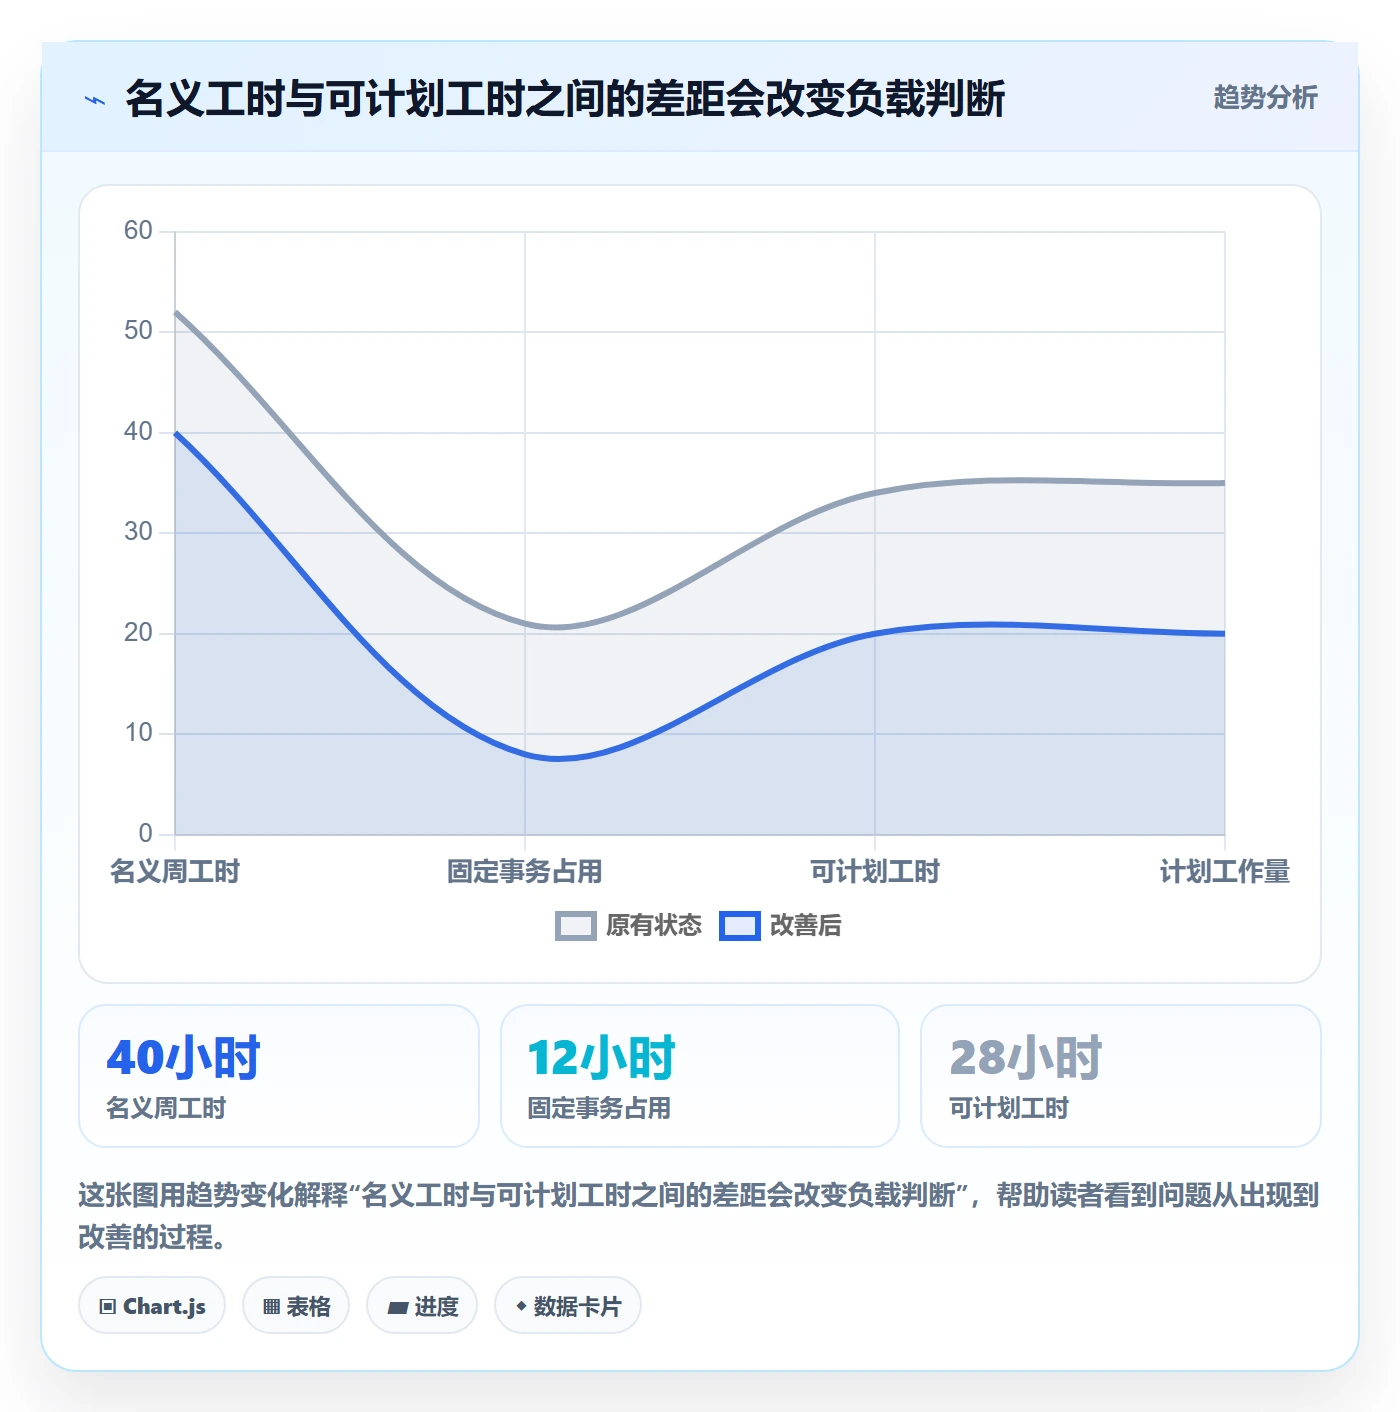Toggle the 改善后 legend swatch
The height and width of the screenshot is (1412, 1400).
click(x=740, y=926)
